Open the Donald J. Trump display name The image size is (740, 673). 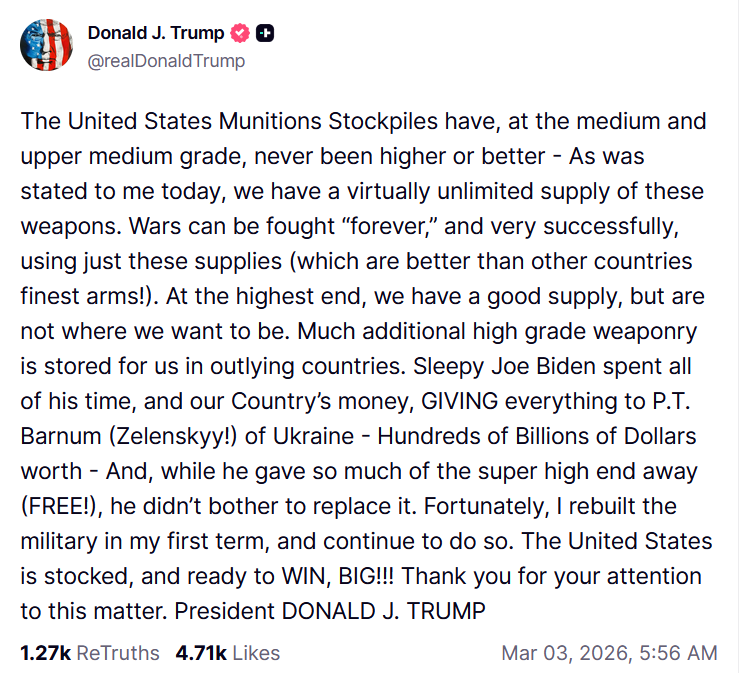[x=154, y=34]
